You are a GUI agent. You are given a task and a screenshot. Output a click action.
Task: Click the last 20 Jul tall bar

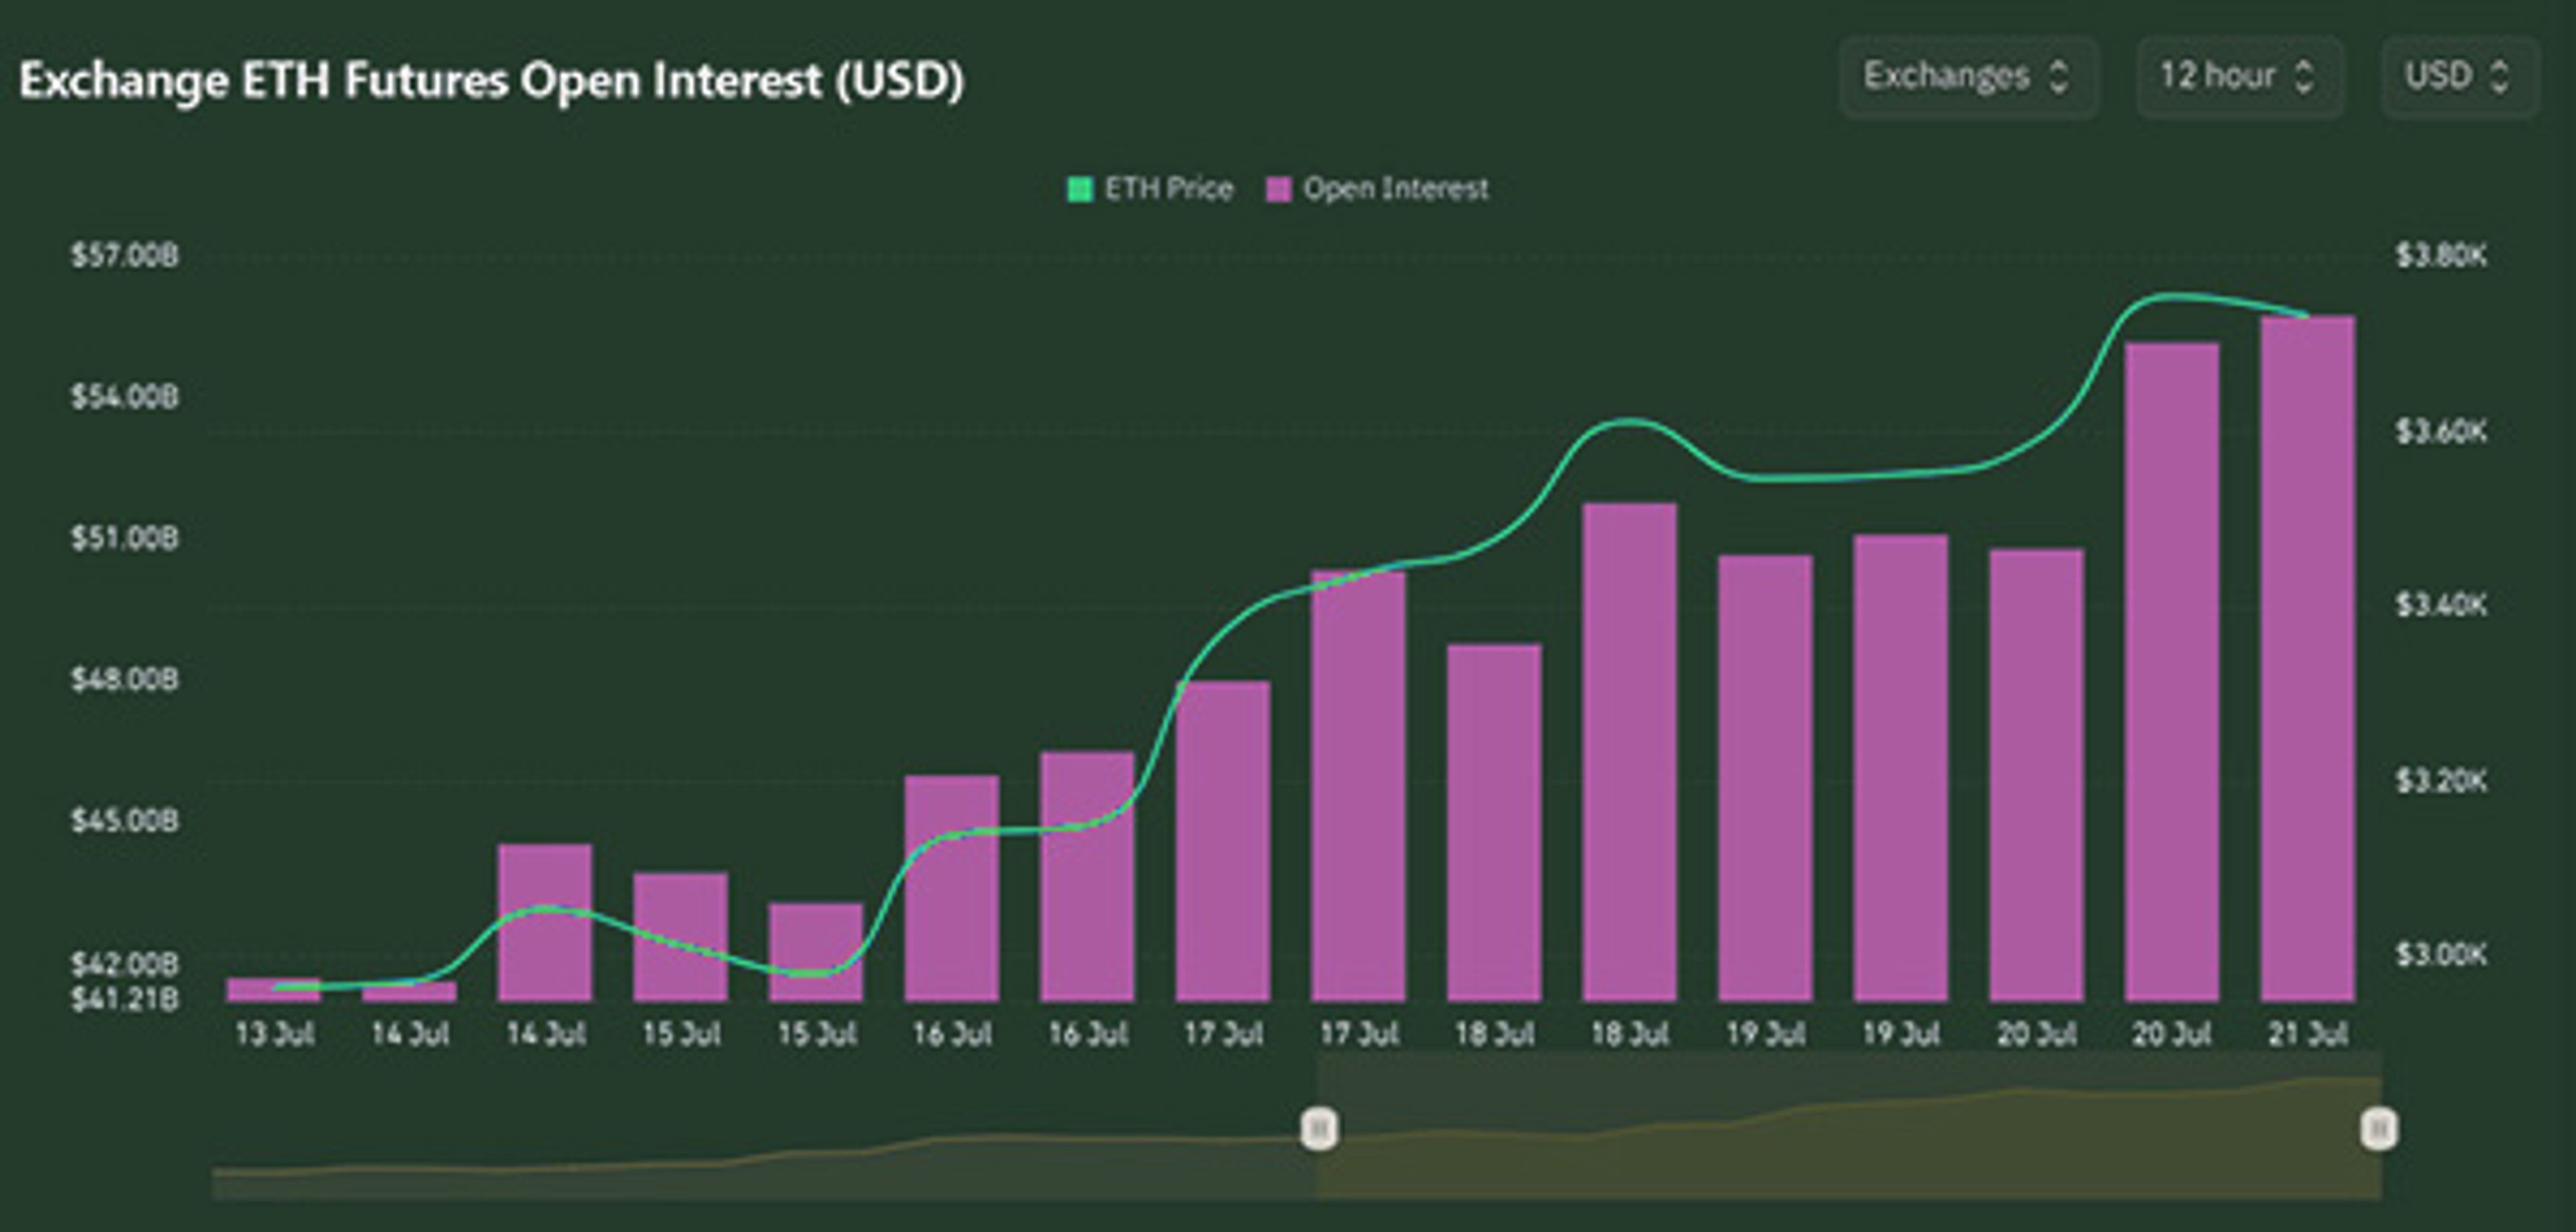tap(2172, 672)
